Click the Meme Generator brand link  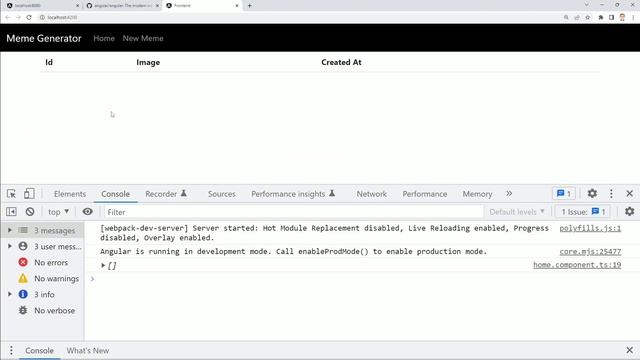[44, 38]
